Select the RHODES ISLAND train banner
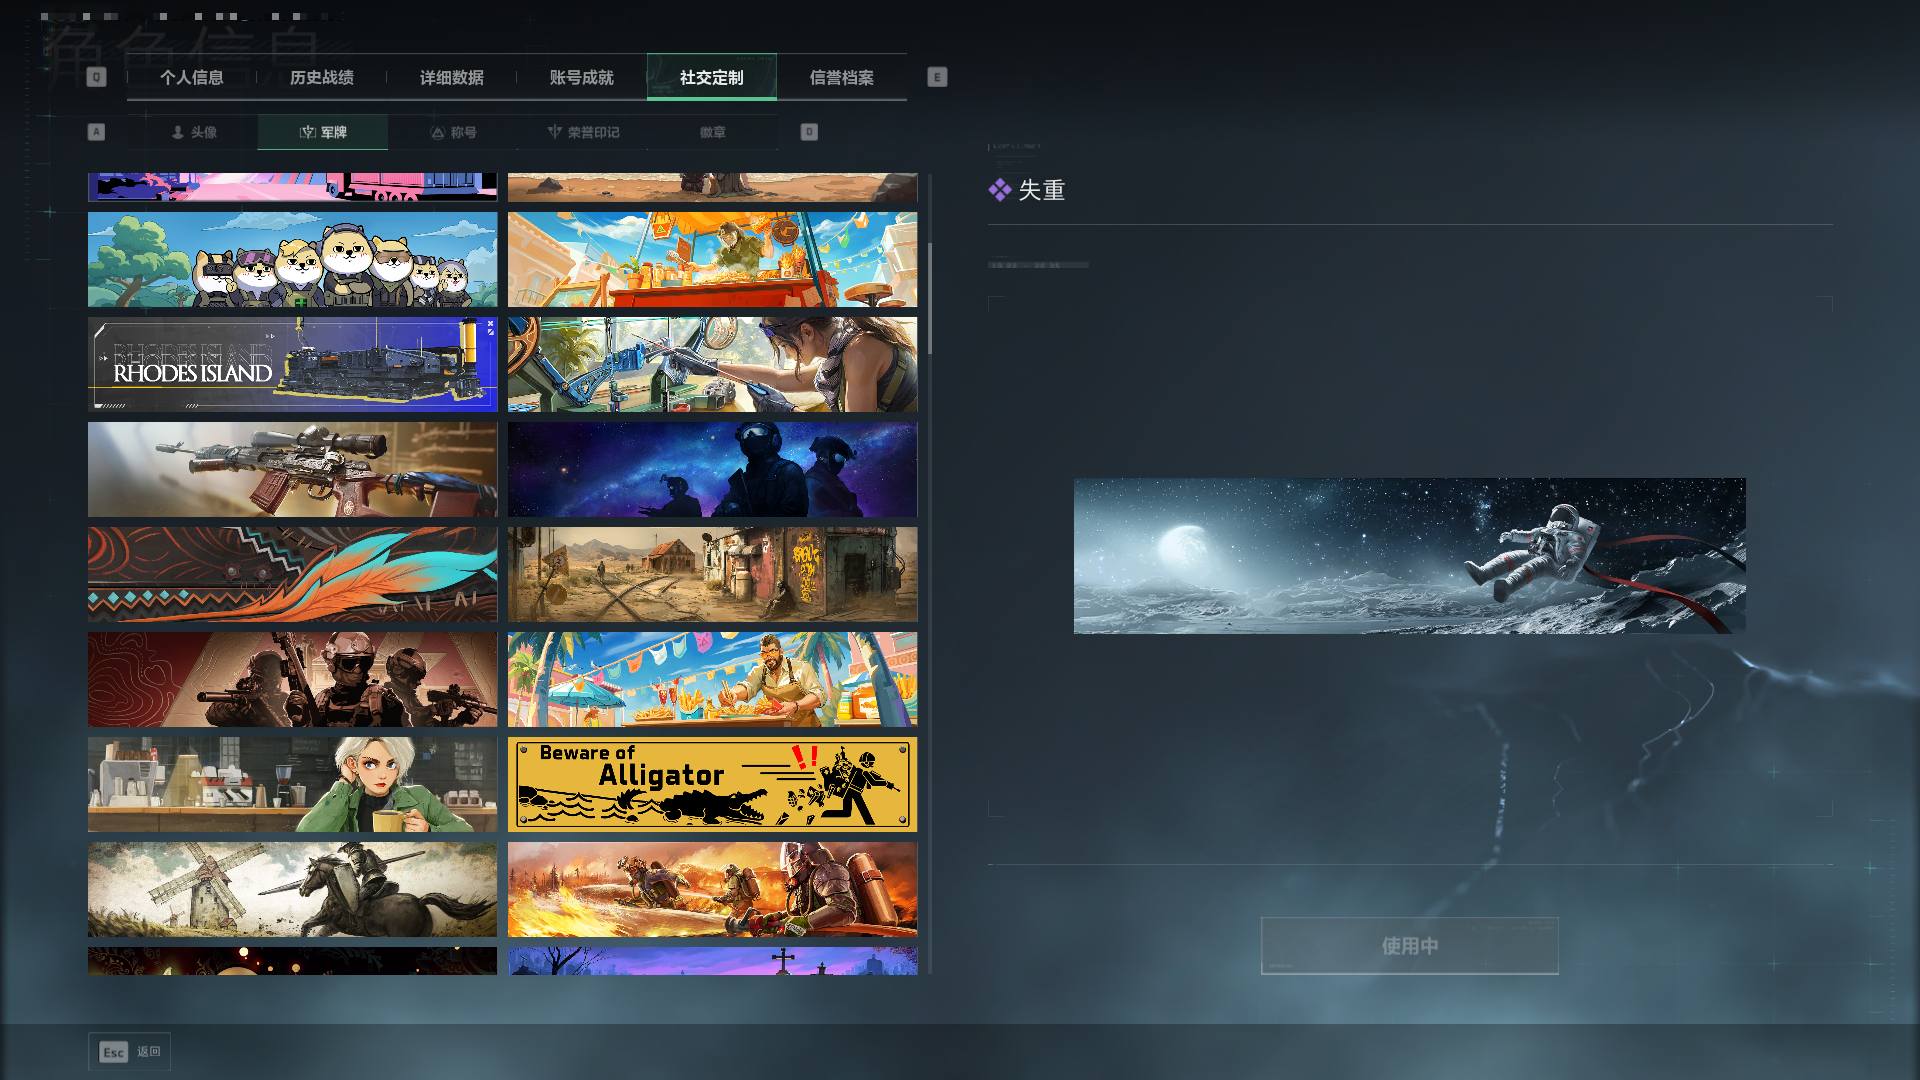 [292, 364]
